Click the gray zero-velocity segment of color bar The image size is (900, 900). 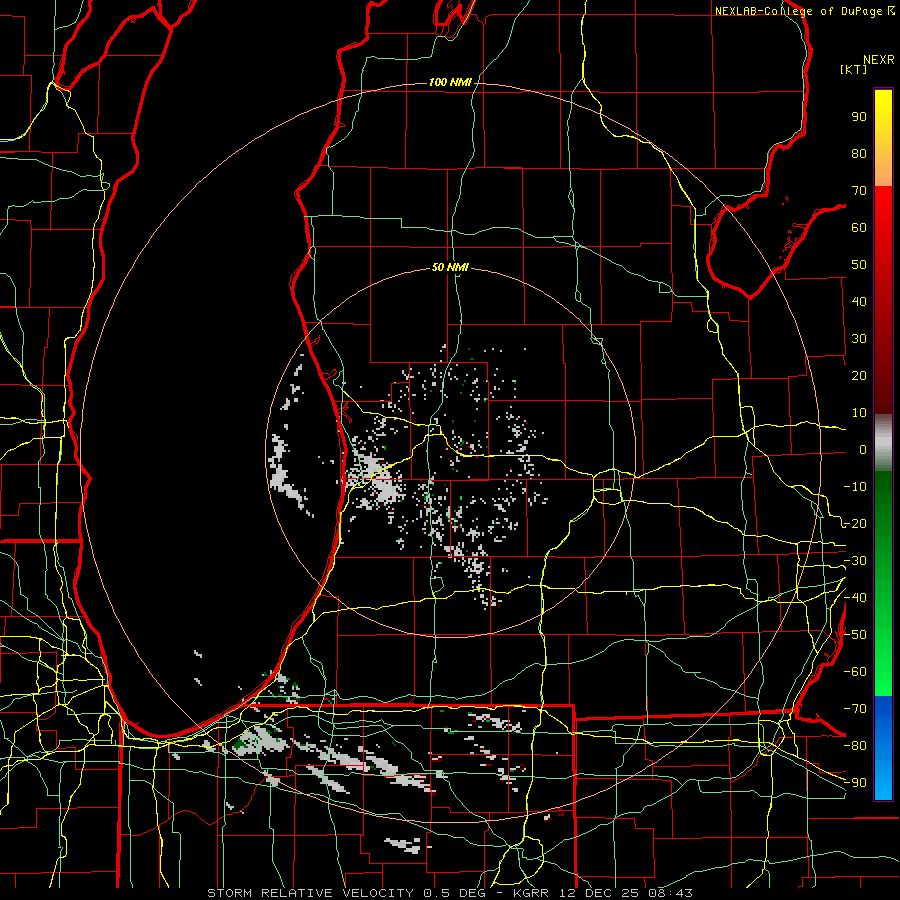pyautogui.click(x=883, y=443)
